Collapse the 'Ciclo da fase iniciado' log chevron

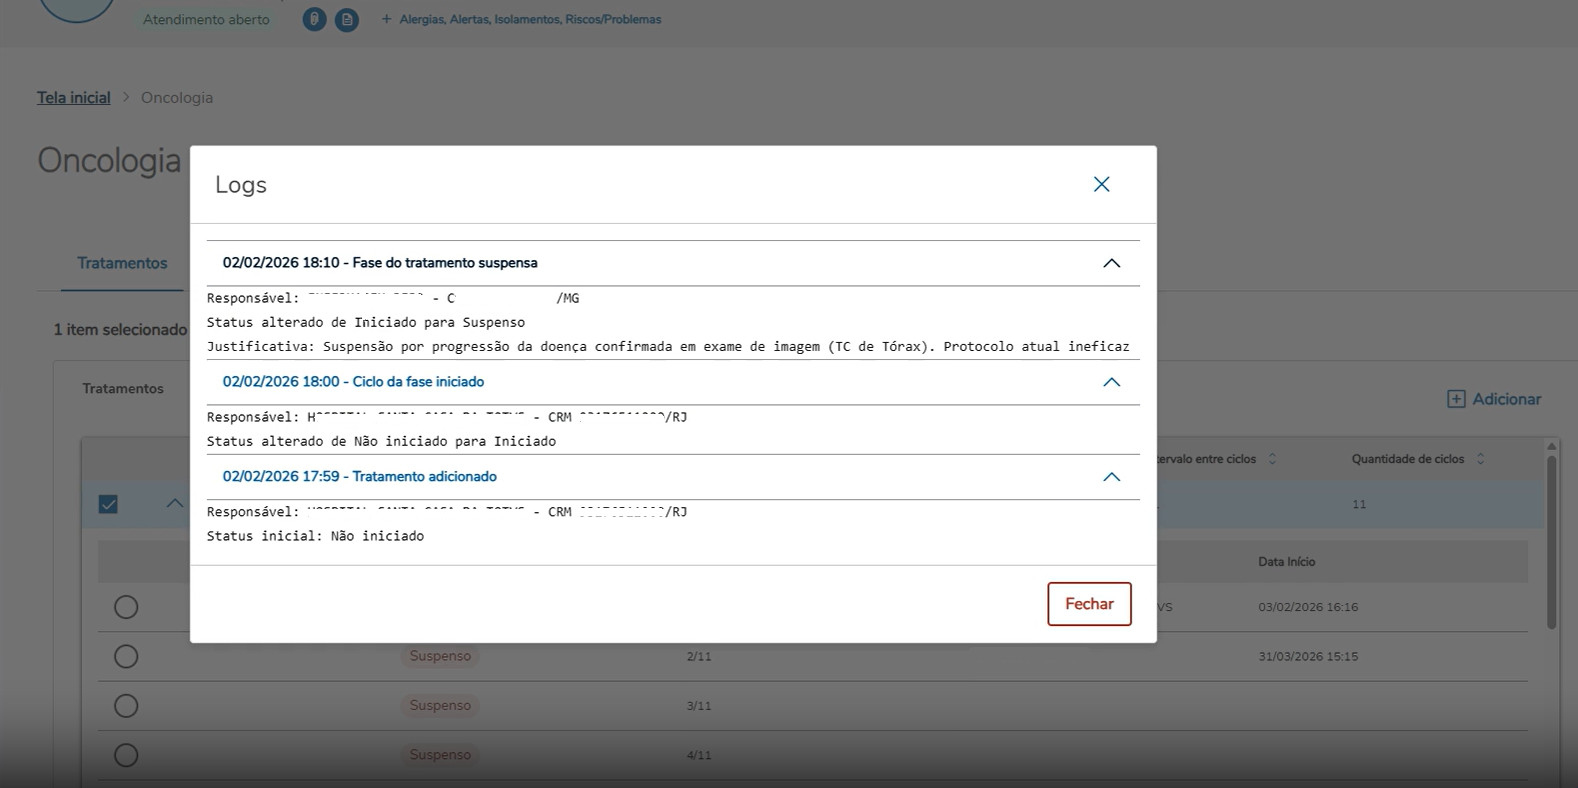(x=1111, y=382)
